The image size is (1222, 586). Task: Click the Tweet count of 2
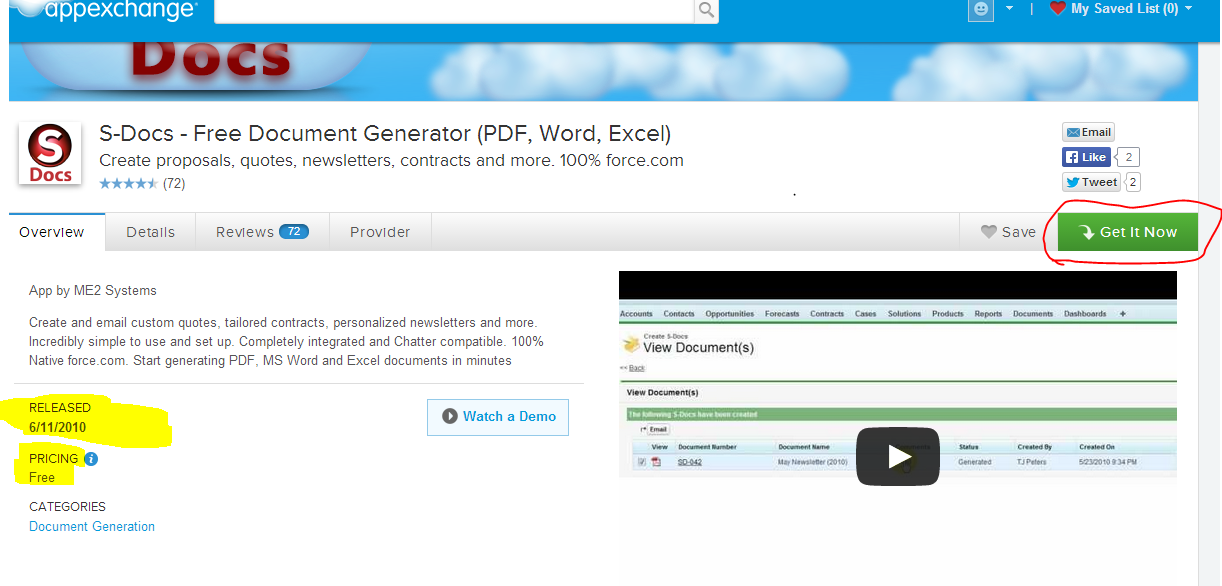point(1132,182)
